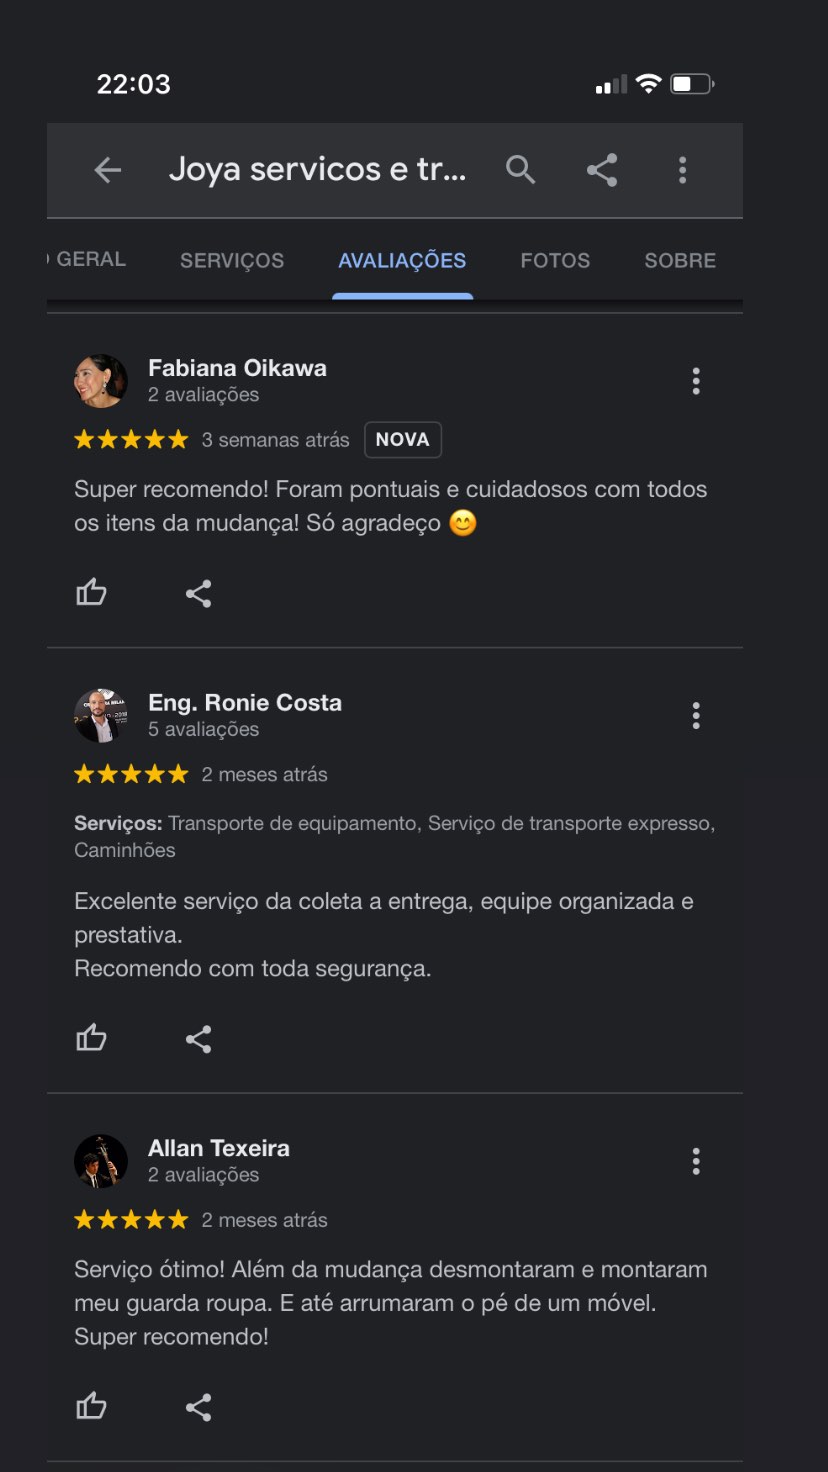Open more options for Fabiana Oikawa's review
Image resolution: width=828 pixels, height=1472 pixels.
(x=696, y=381)
